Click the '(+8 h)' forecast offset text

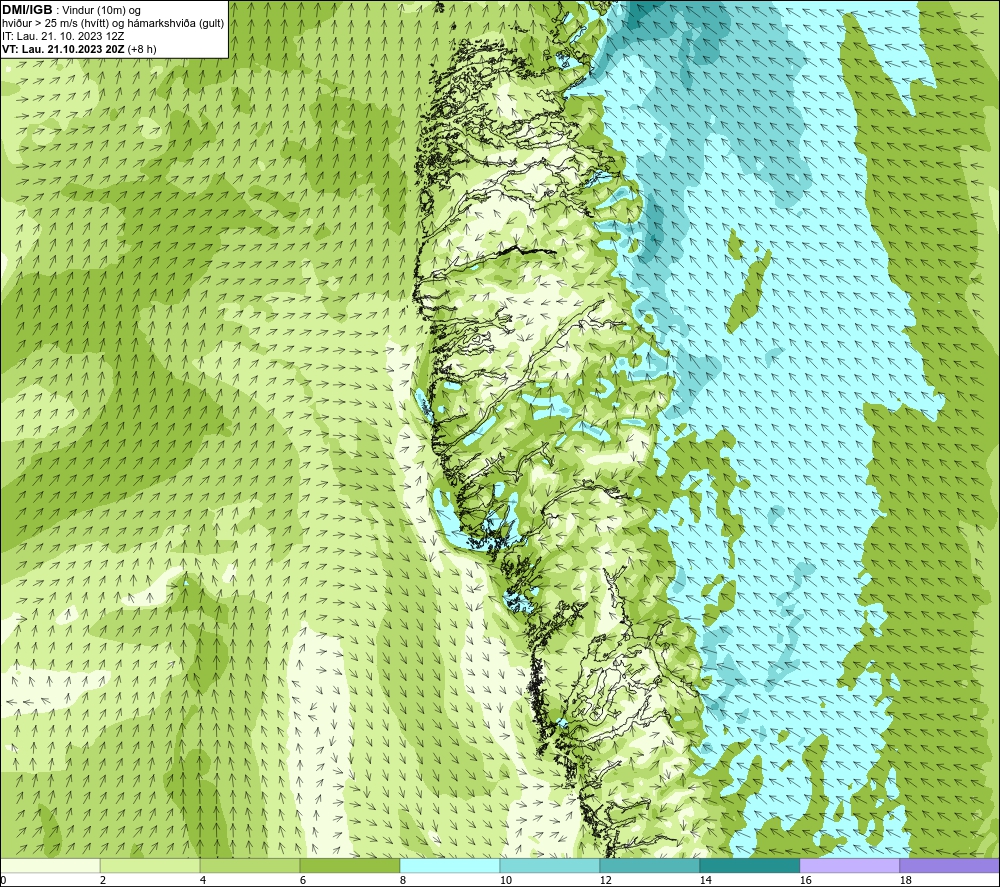(142, 49)
